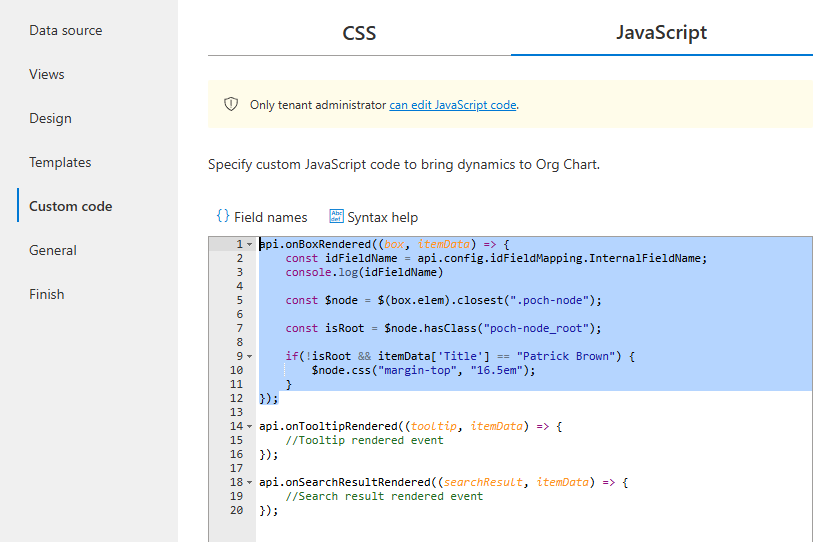Open the Design section
The height and width of the screenshot is (542, 836).
(x=50, y=118)
